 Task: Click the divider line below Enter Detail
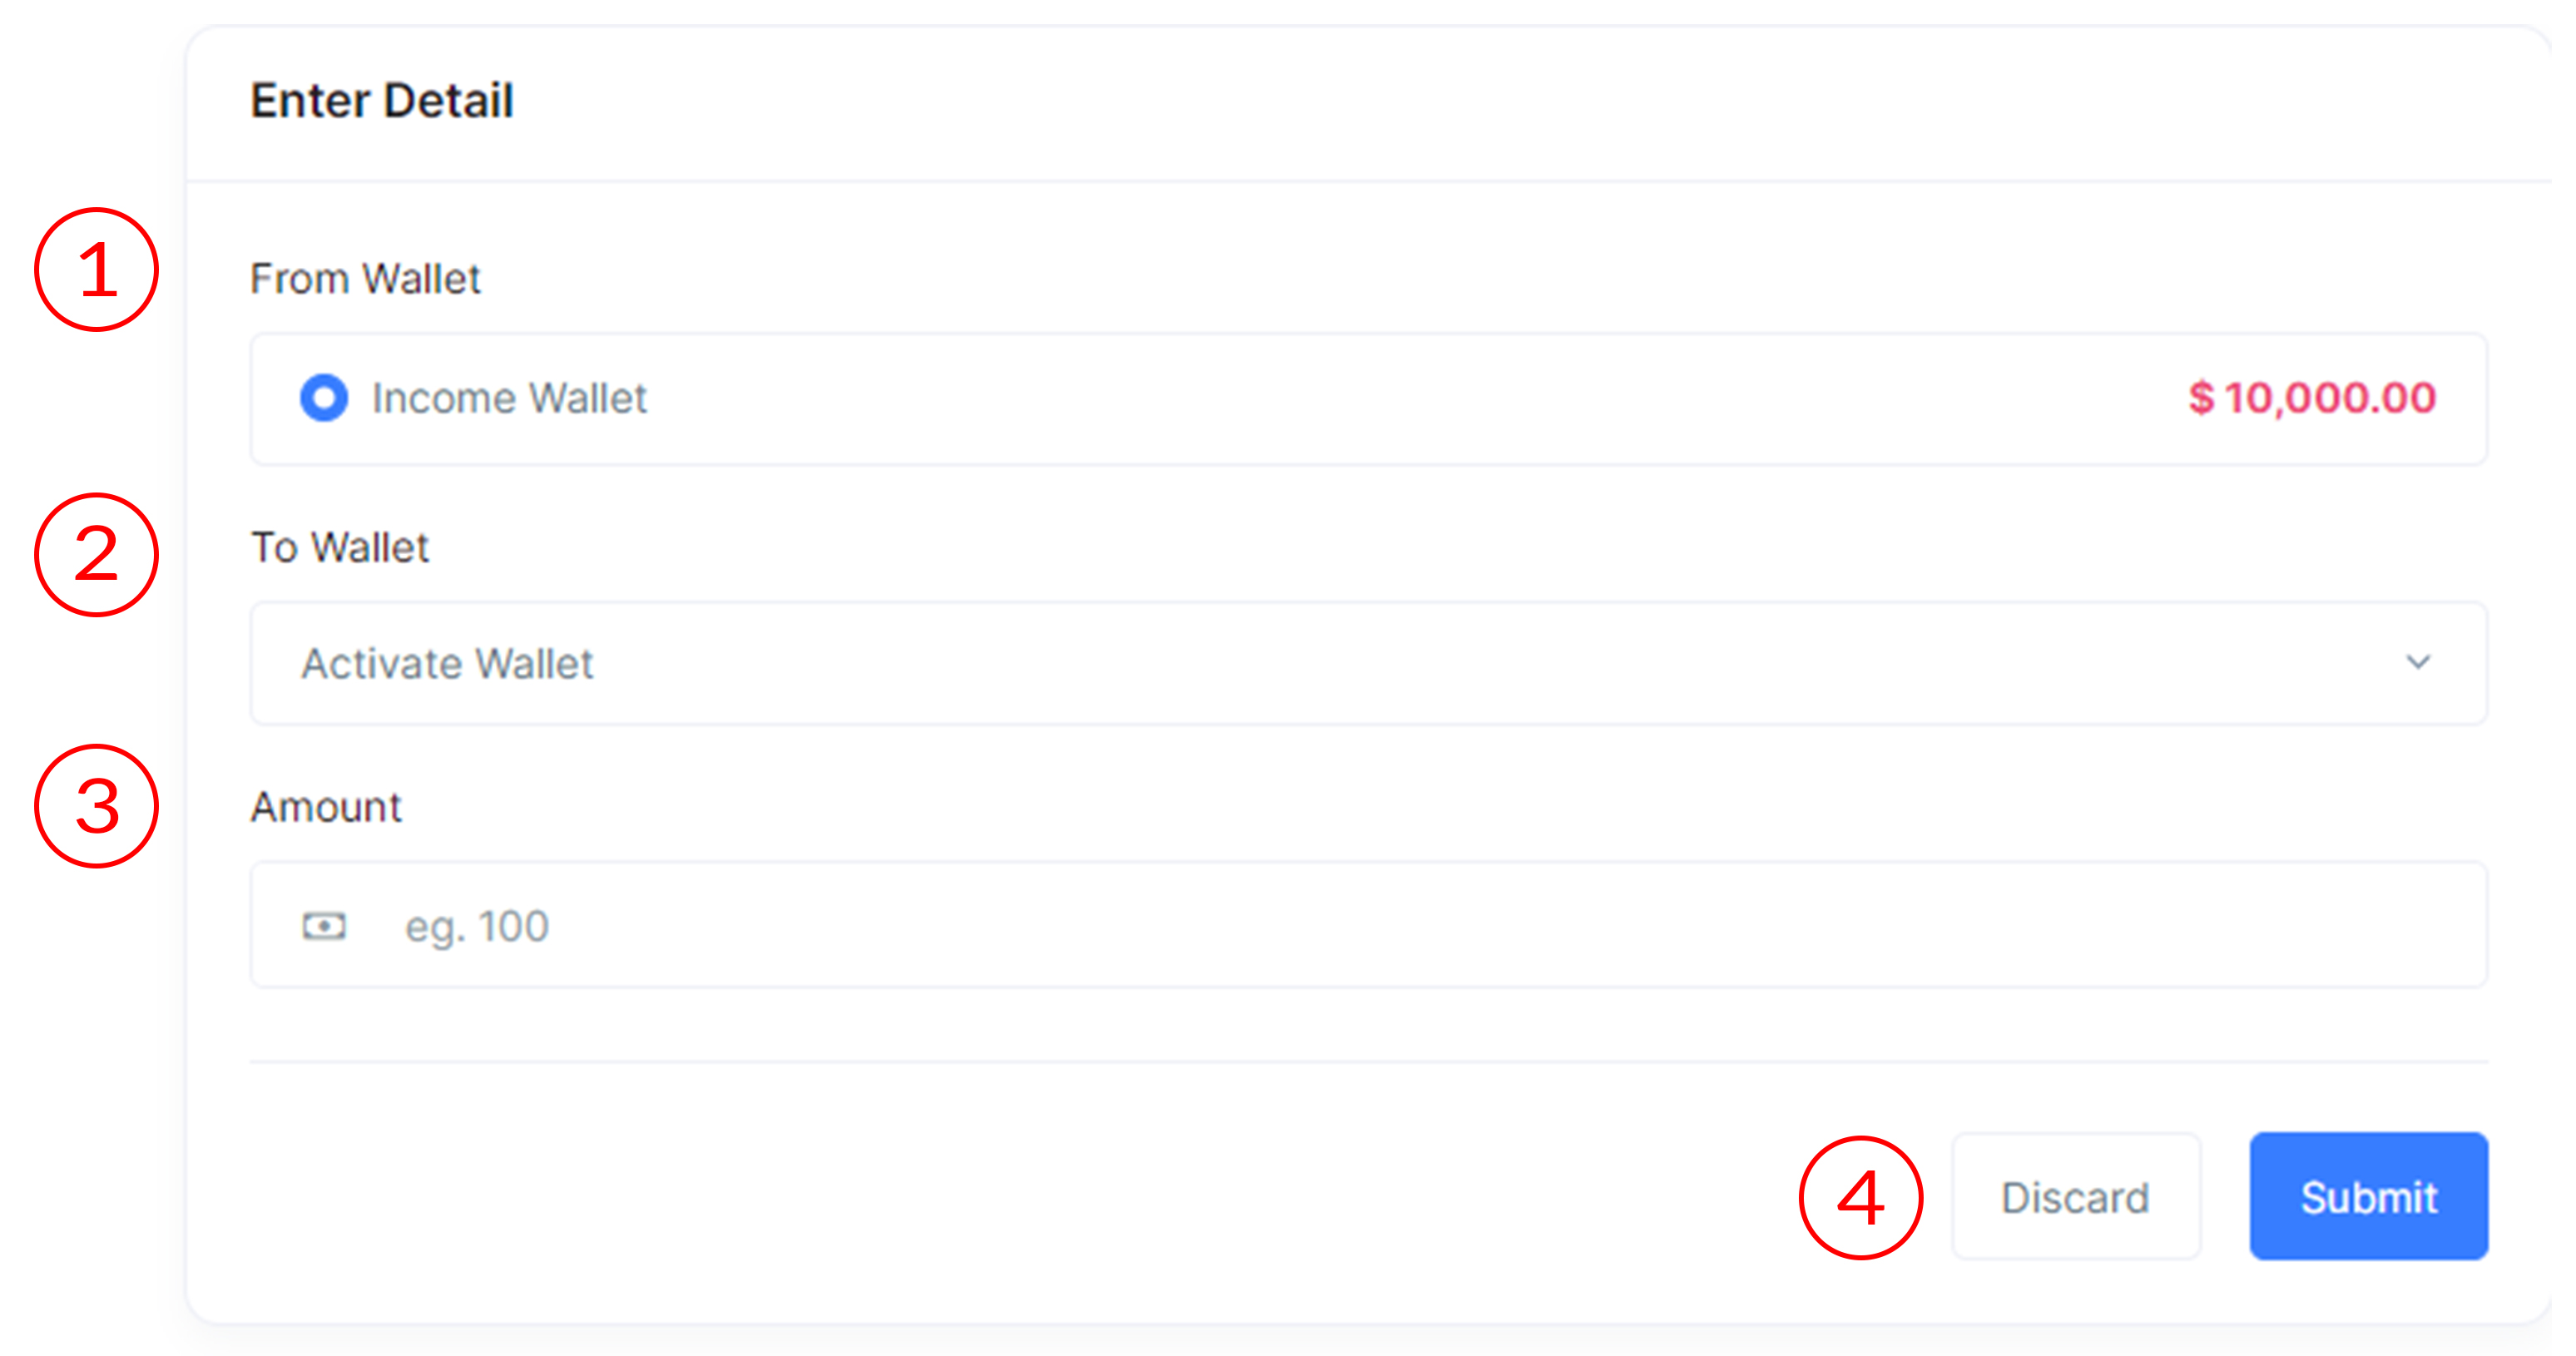pos(1367,181)
